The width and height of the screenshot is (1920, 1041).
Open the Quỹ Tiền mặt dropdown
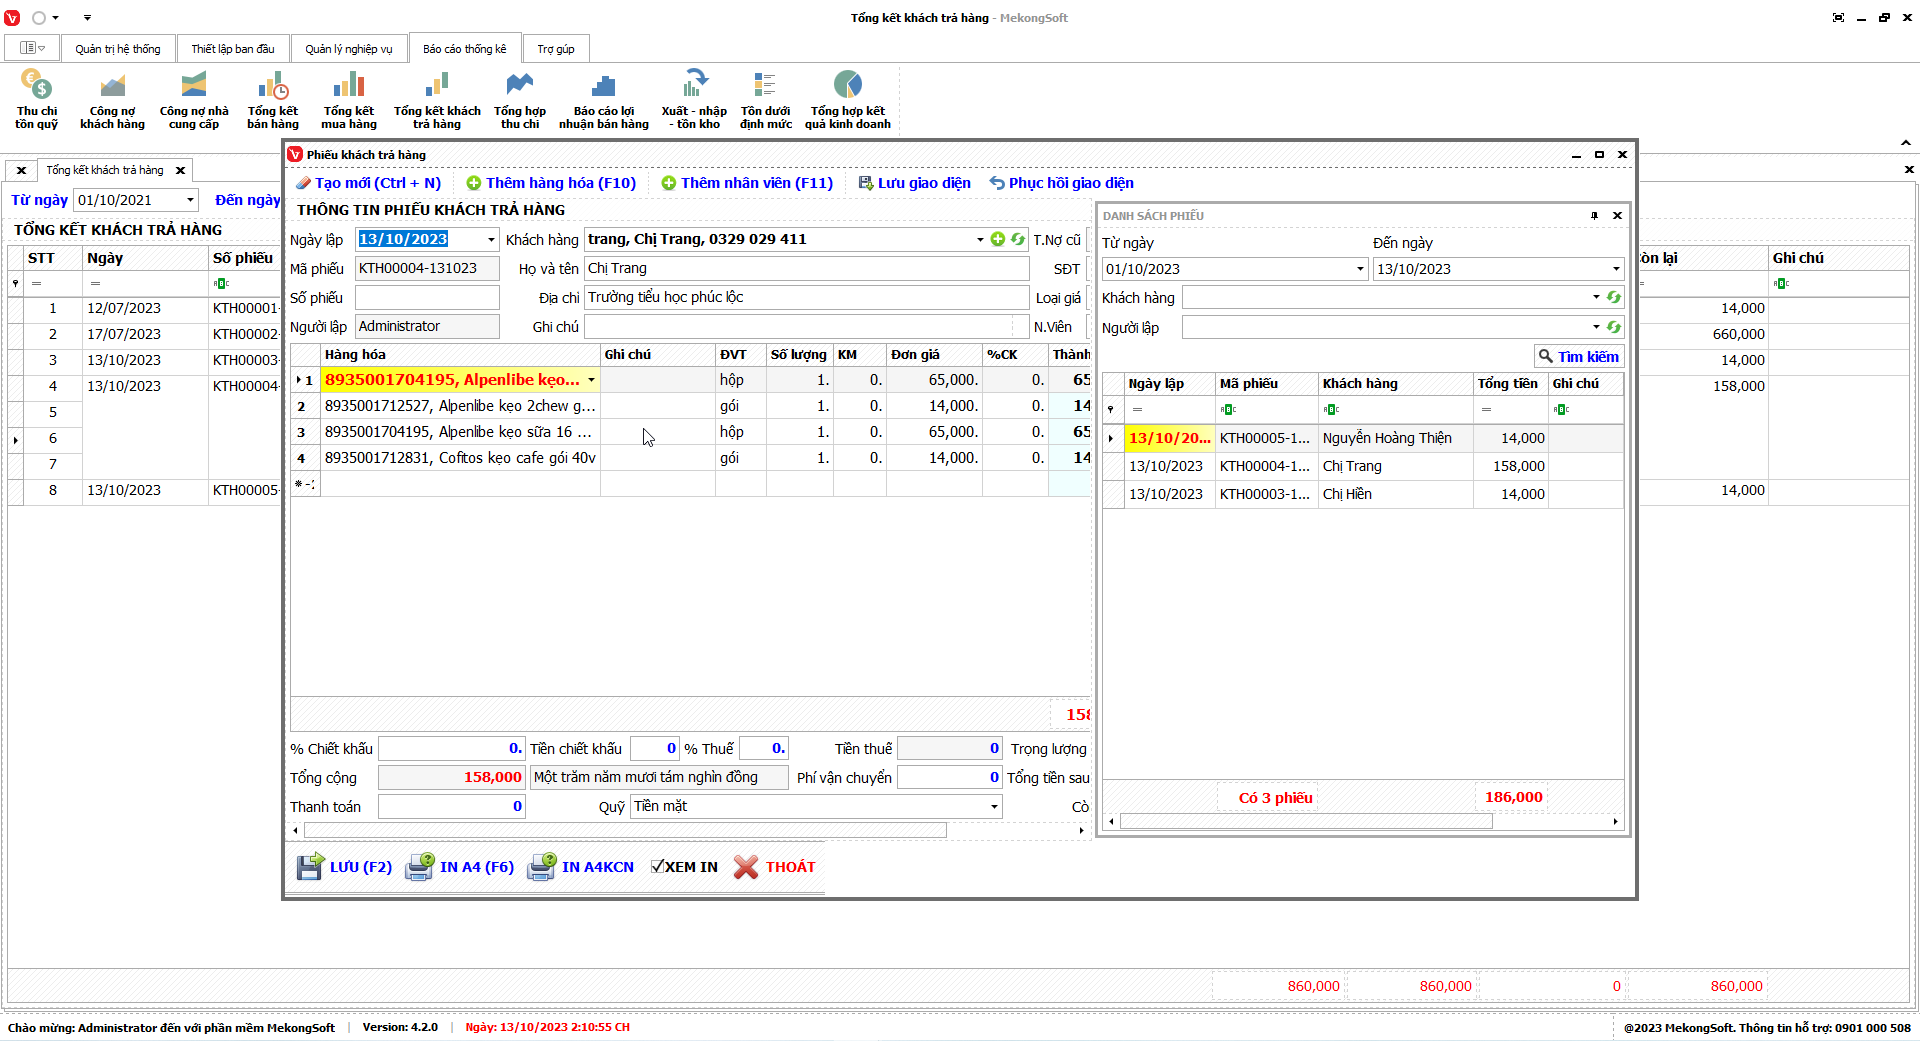994,807
